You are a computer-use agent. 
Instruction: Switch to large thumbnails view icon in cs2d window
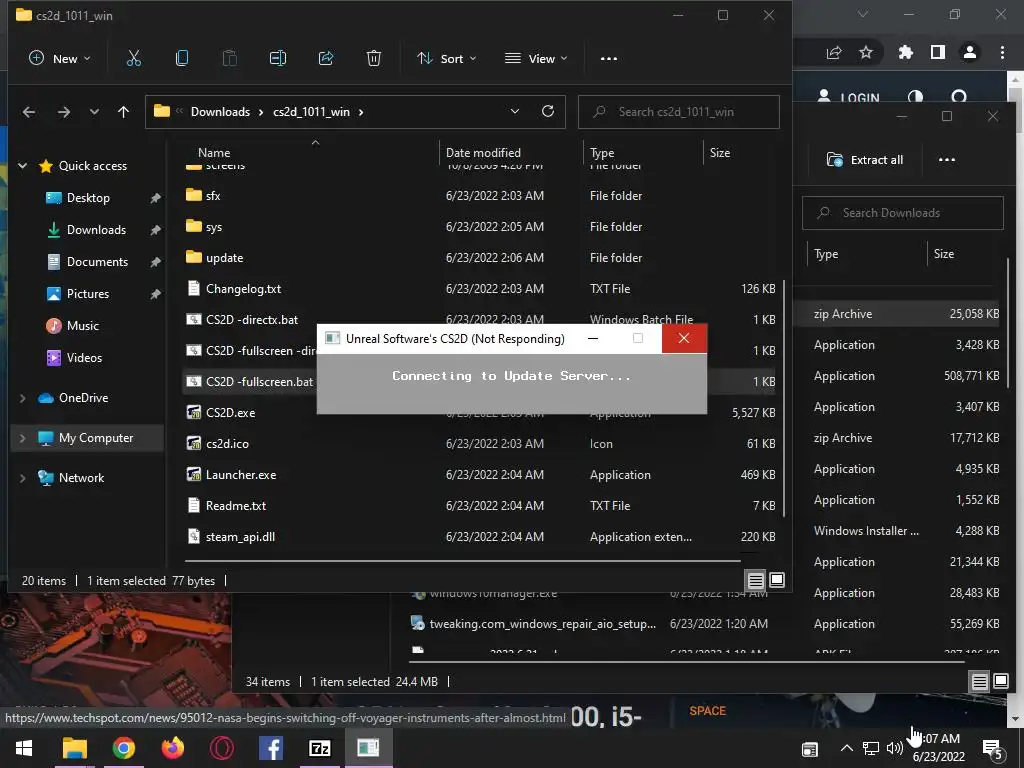tap(777, 580)
